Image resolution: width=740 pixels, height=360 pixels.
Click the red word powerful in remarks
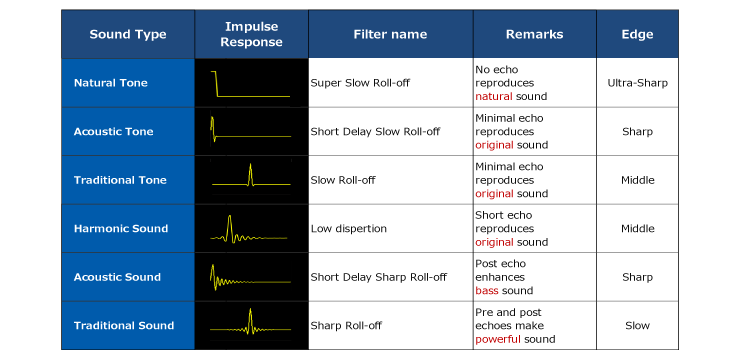498,339
